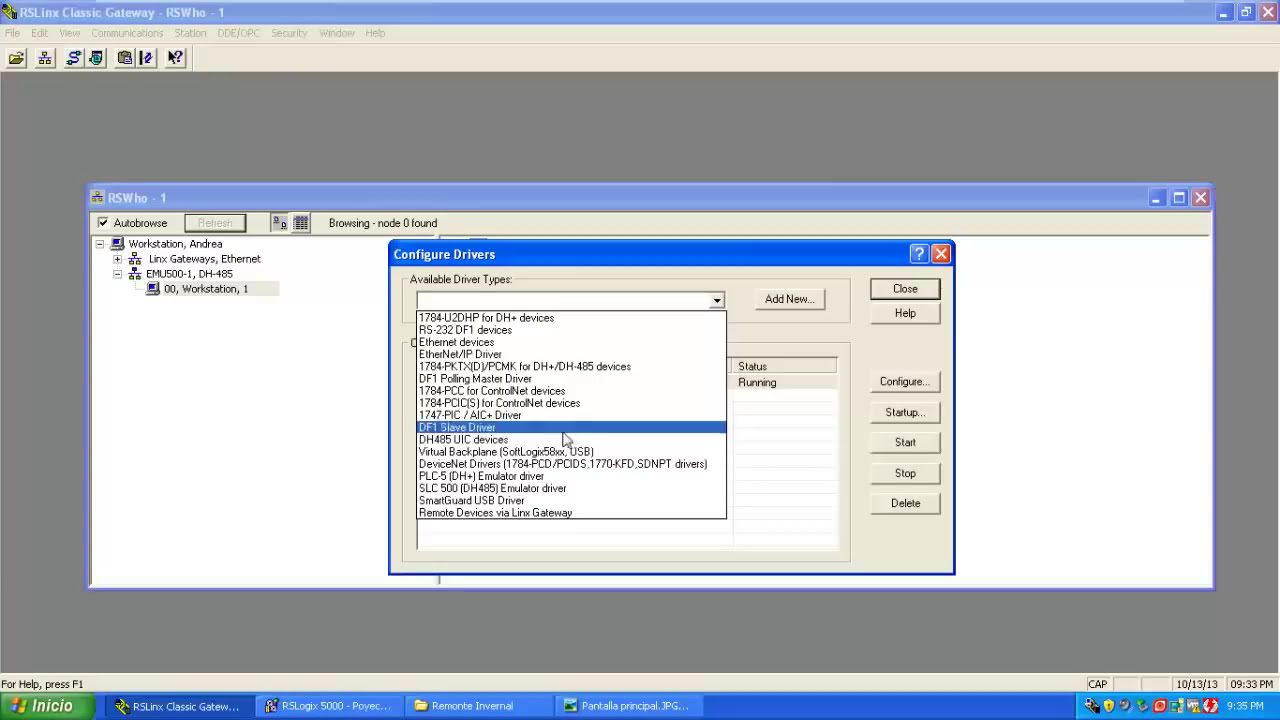1280x720 pixels.
Task: Open Configure Drivers cable toolbar icon
Action: pos(73,58)
